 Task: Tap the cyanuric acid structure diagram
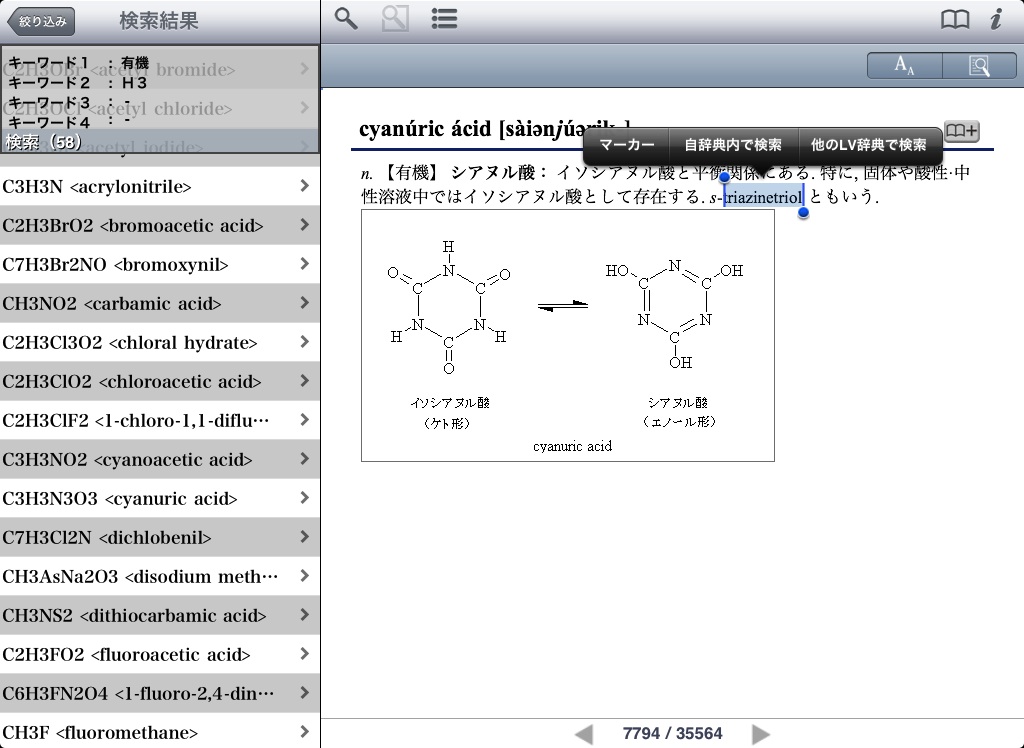(567, 335)
